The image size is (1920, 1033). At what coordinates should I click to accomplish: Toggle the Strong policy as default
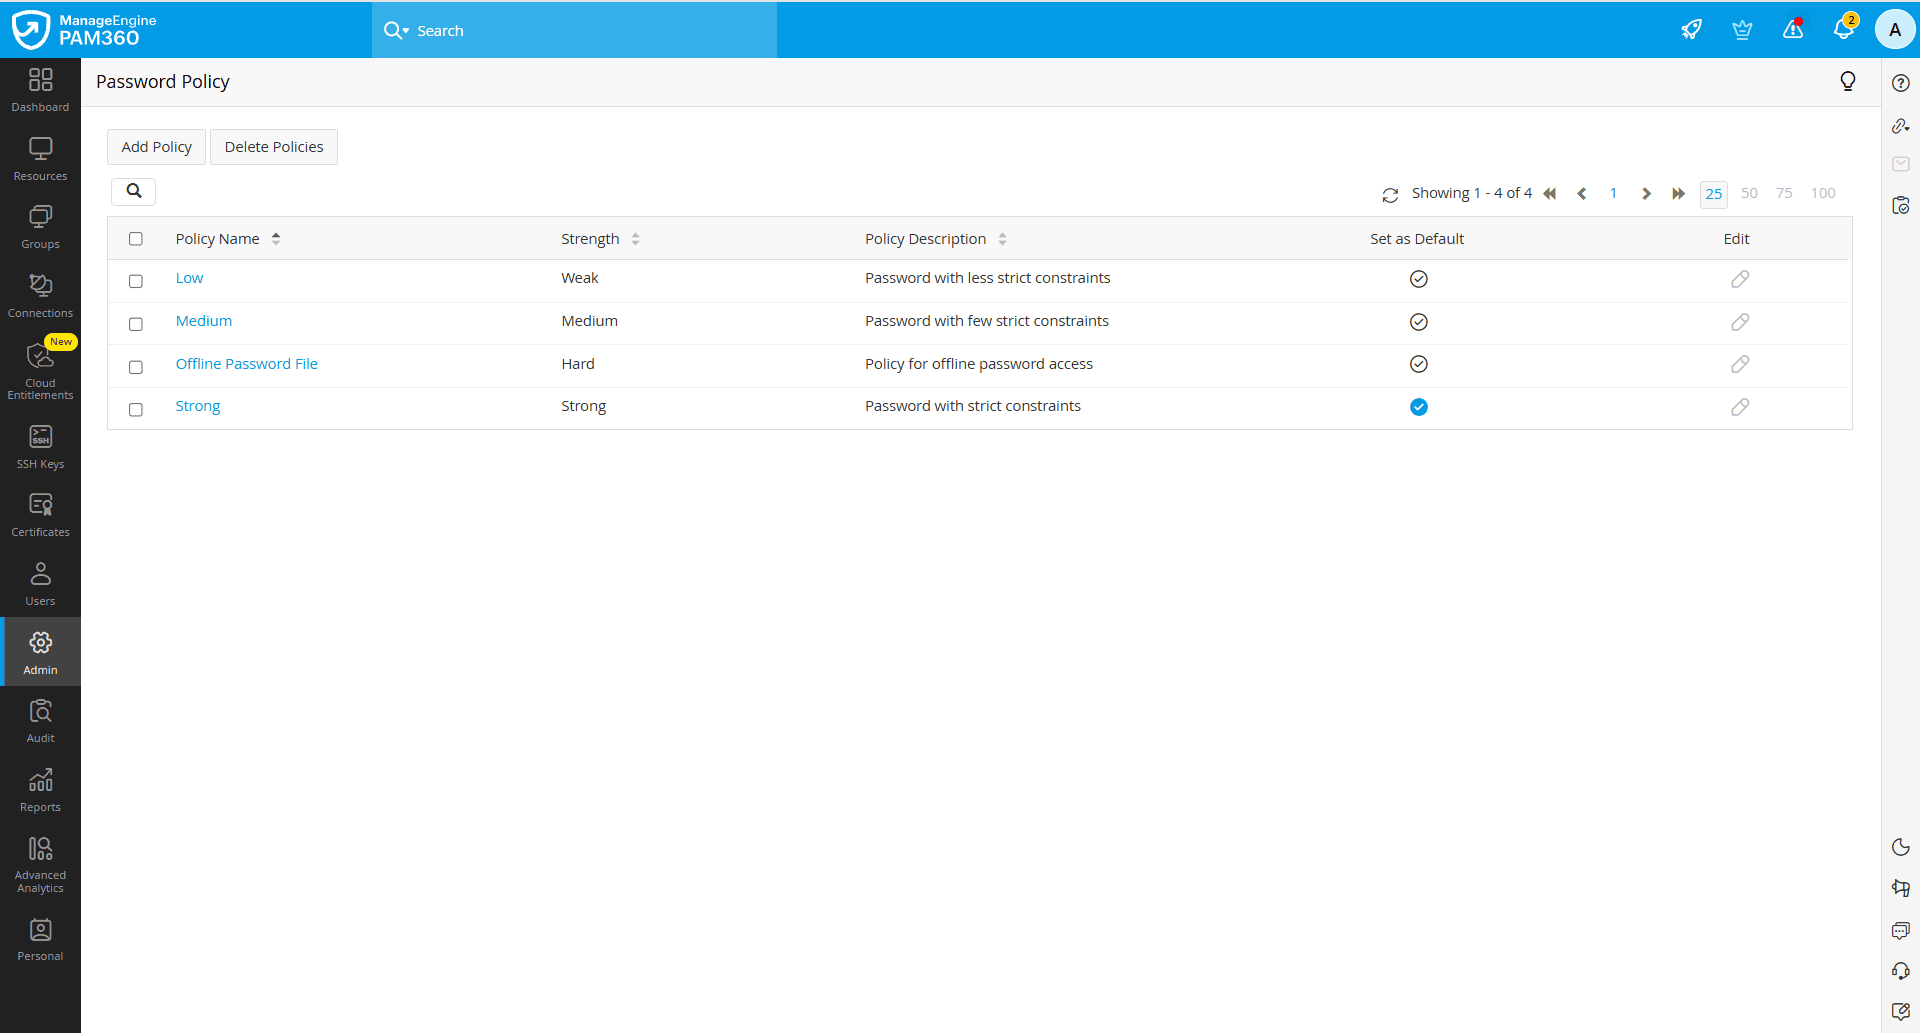click(x=1418, y=407)
